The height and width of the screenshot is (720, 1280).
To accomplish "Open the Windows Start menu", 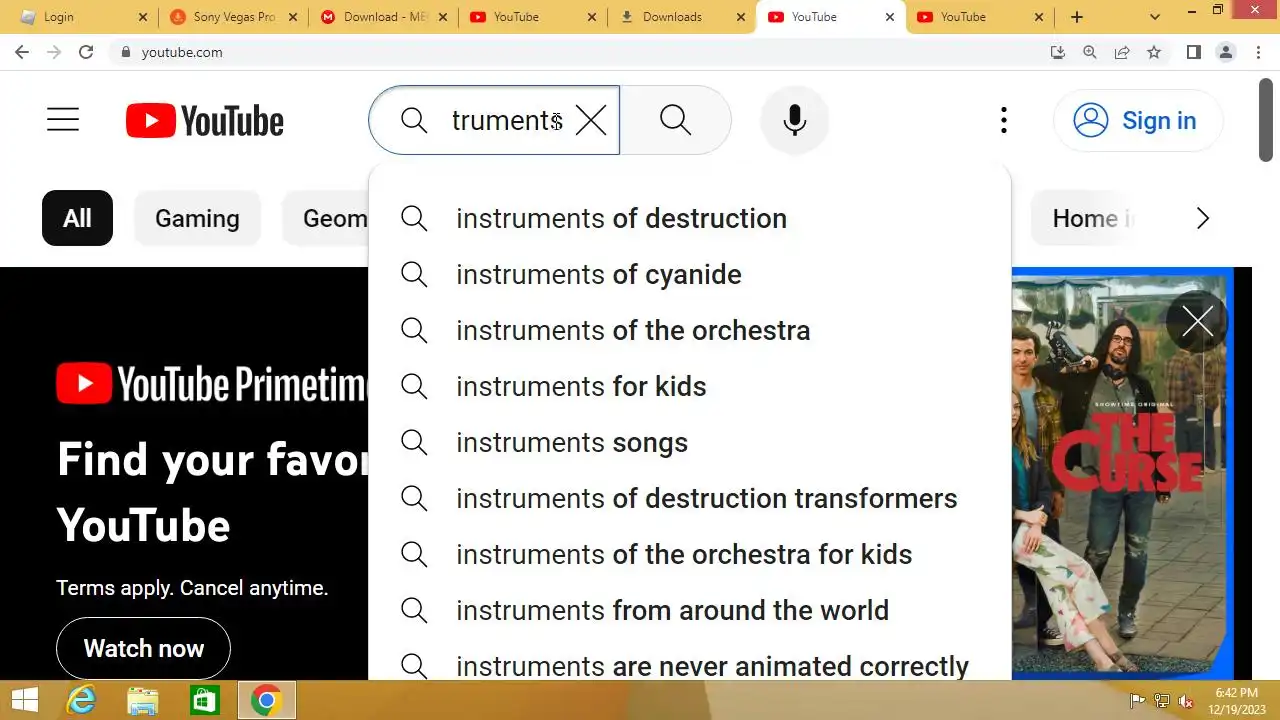I will tap(24, 700).
